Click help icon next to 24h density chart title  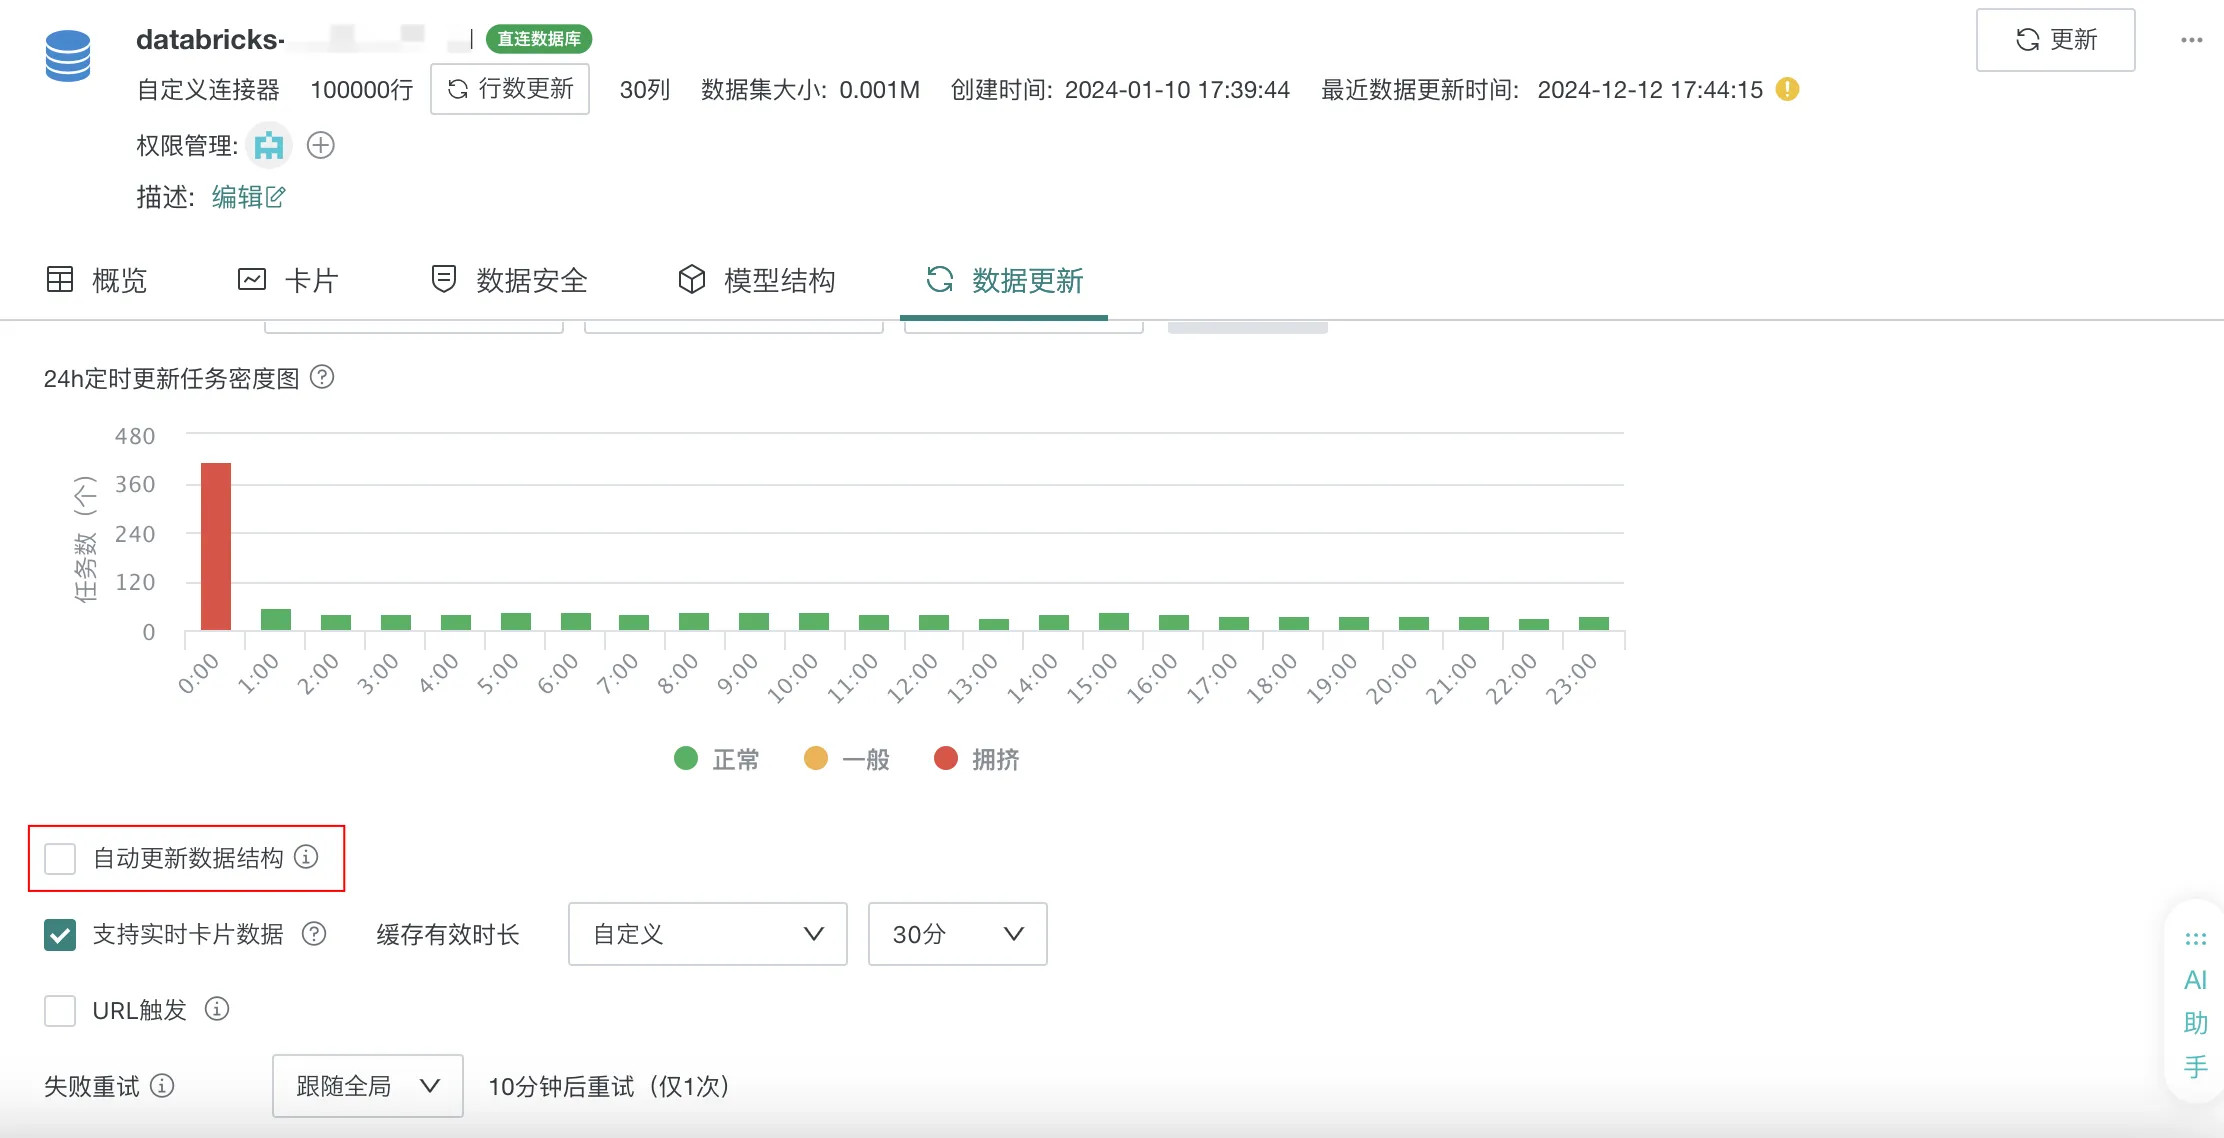click(x=322, y=377)
